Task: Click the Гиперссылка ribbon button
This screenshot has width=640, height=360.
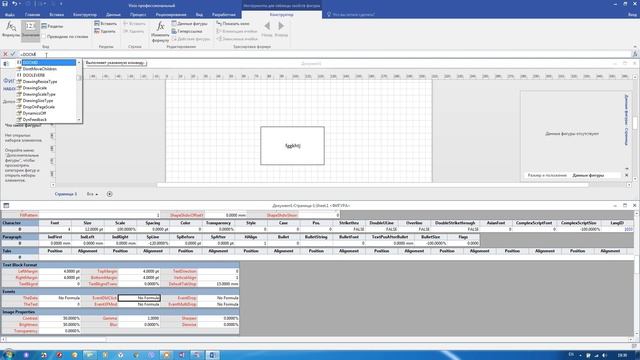Action: click(187, 31)
